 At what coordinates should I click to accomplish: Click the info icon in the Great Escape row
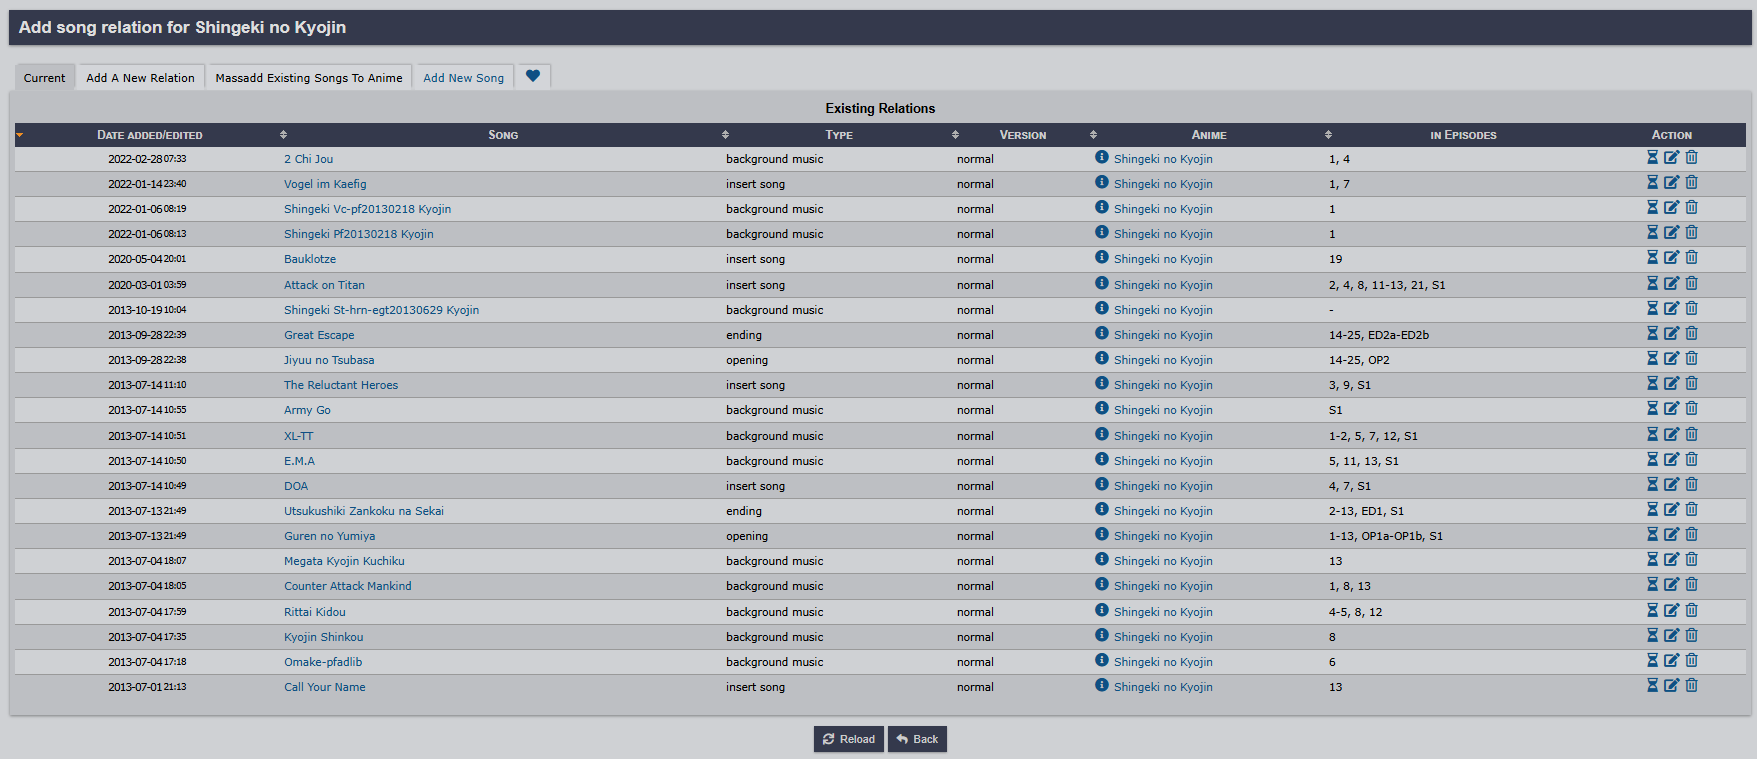click(x=1101, y=334)
